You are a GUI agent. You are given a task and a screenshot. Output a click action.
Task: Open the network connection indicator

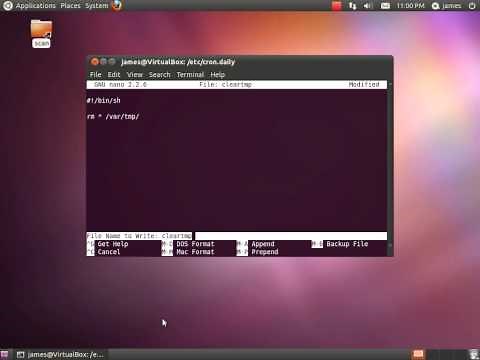click(352, 6)
